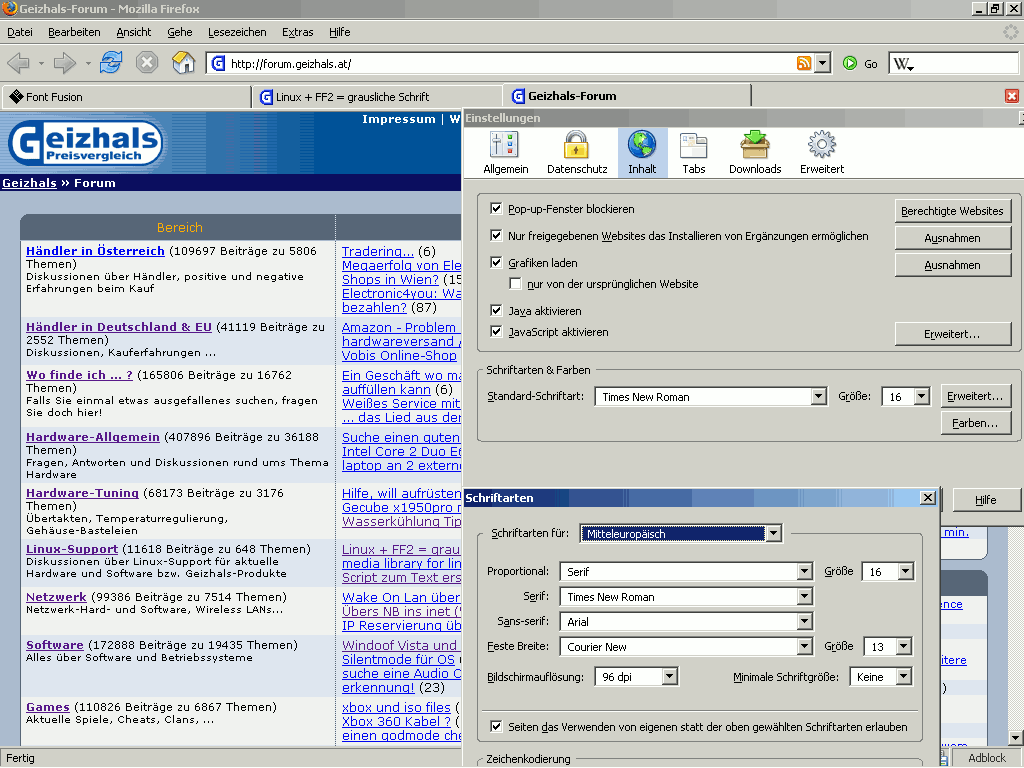Expand the address bar history dropdown
Viewport: 1024px width, 768px height.
pos(822,63)
